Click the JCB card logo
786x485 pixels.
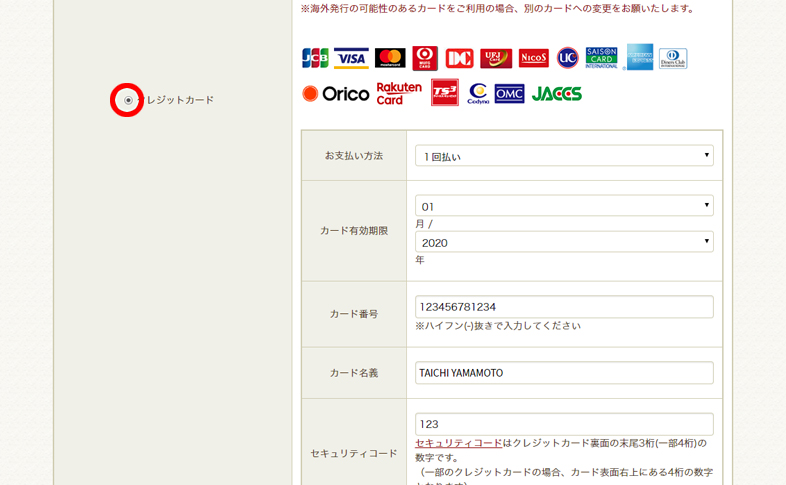click(315, 58)
